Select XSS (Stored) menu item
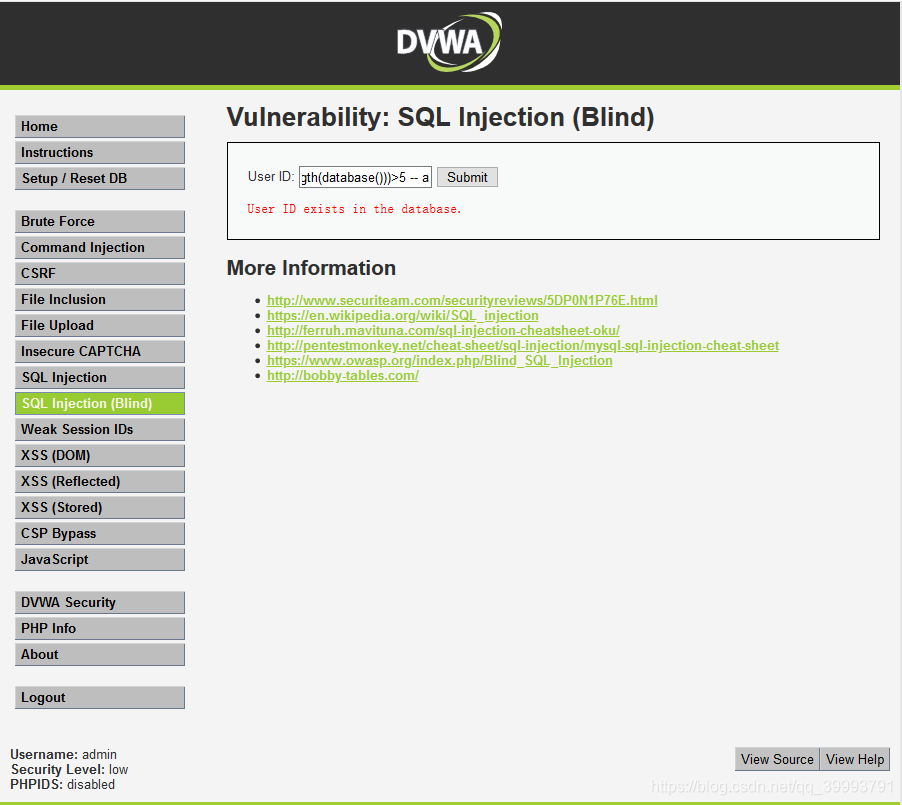Screen dimensions: 902x805 [x=100, y=508]
